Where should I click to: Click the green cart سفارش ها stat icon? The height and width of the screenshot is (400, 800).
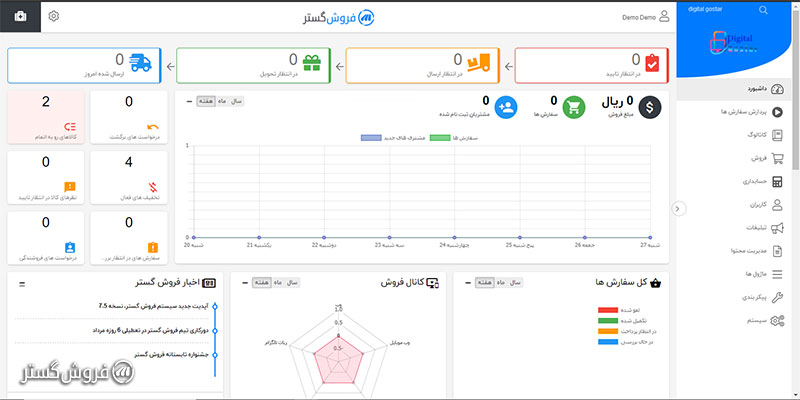(x=574, y=107)
